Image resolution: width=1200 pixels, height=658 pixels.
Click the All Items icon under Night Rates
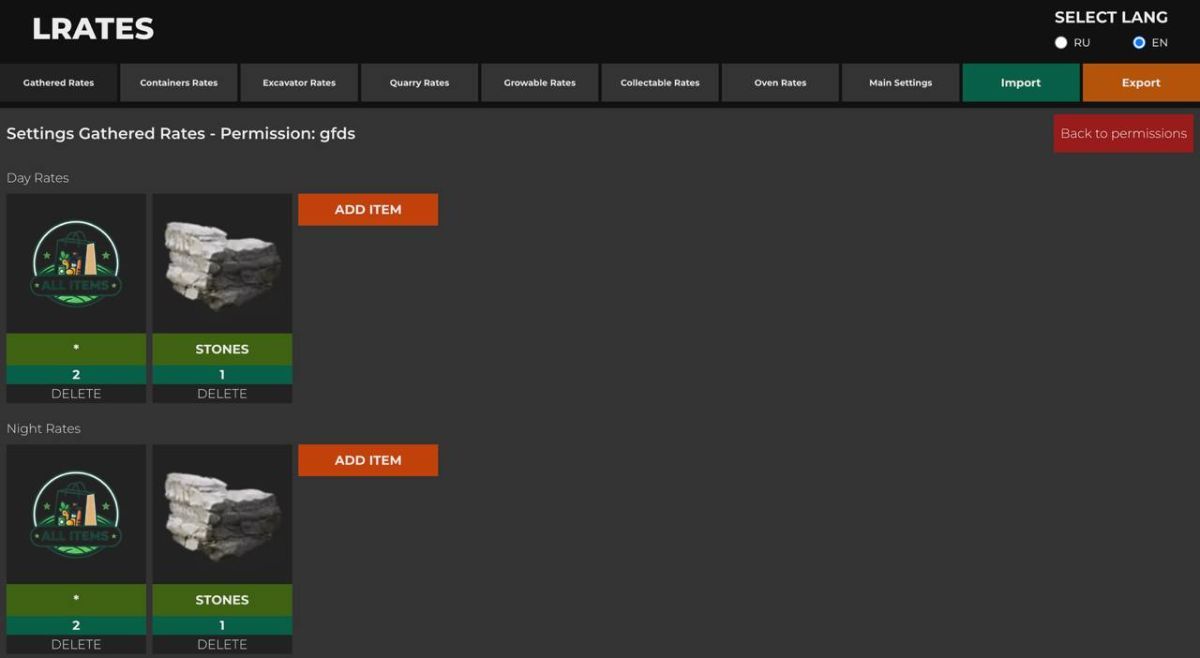[76, 514]
